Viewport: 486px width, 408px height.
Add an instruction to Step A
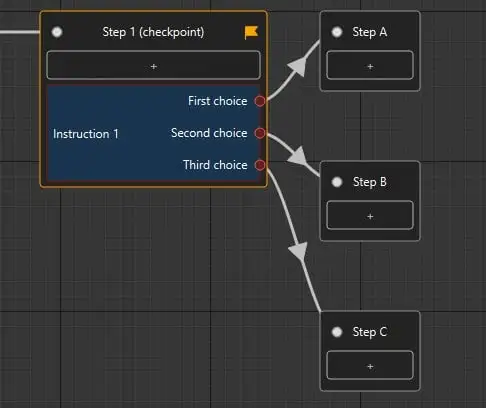pyautogui.click(x=370, y=65)
